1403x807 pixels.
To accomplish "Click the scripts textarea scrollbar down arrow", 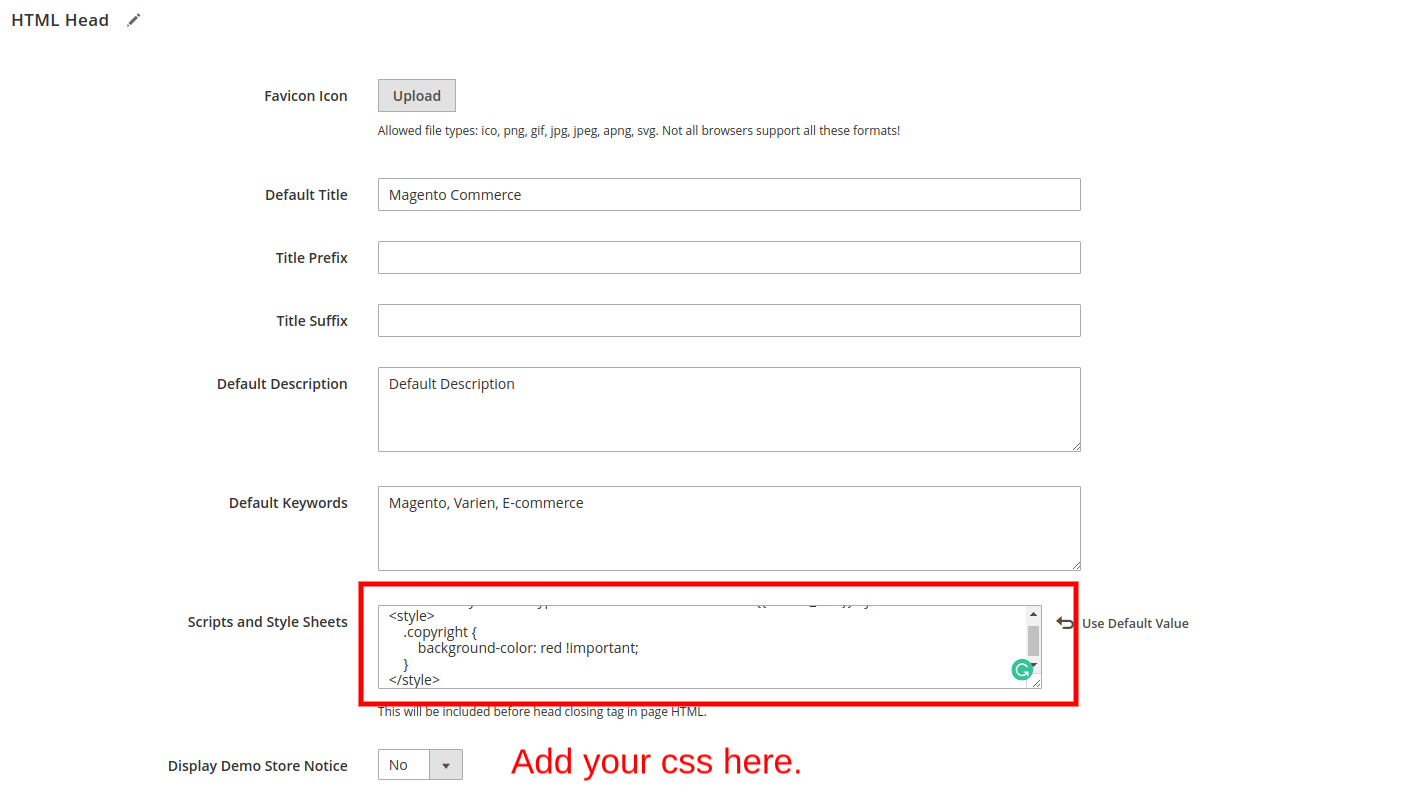I will coord(1034,664).
